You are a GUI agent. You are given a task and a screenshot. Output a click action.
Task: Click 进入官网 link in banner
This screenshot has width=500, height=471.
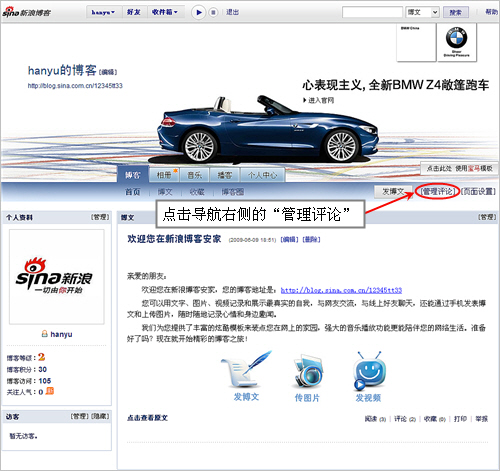pos(319,100)
